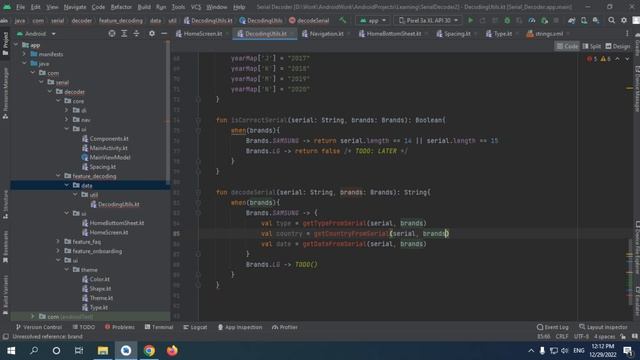This screenshot has width=640, height=360.
Task: Open the VCS menu
Action: tap(196, 7)
